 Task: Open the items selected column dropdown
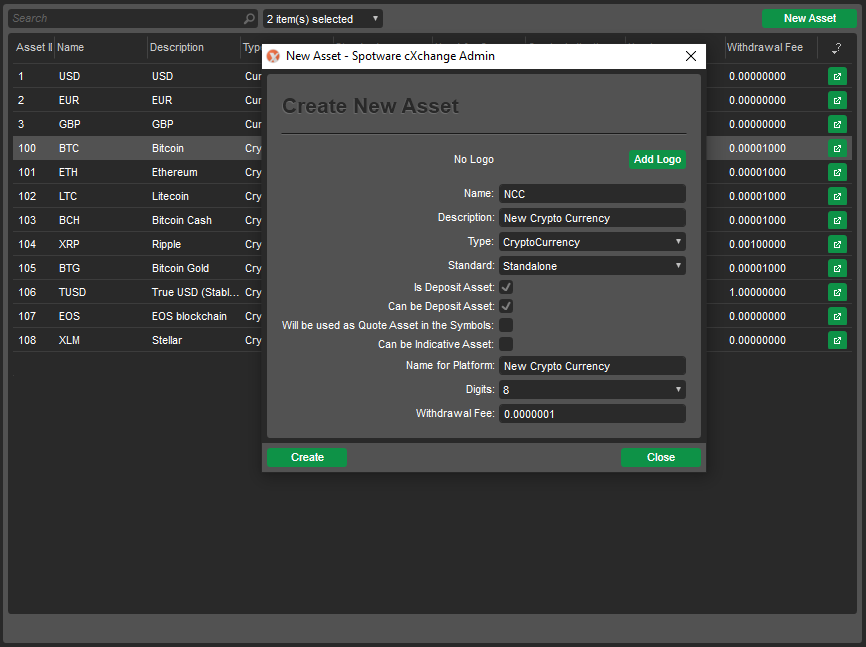click(323, 19)
